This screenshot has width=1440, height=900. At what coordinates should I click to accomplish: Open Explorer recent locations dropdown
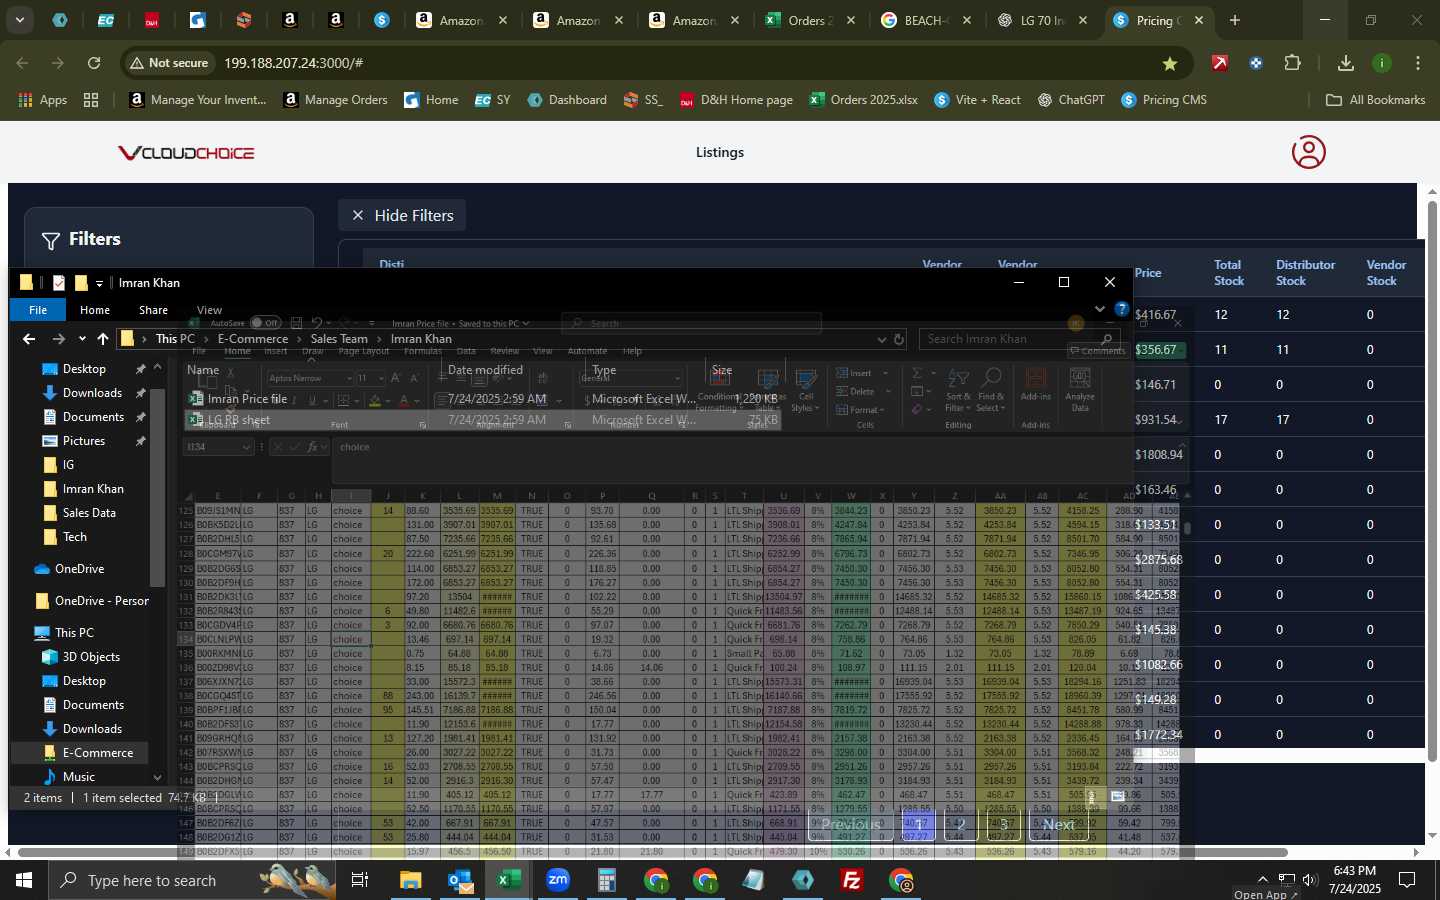pyautogui.click(x=82, y=339)
